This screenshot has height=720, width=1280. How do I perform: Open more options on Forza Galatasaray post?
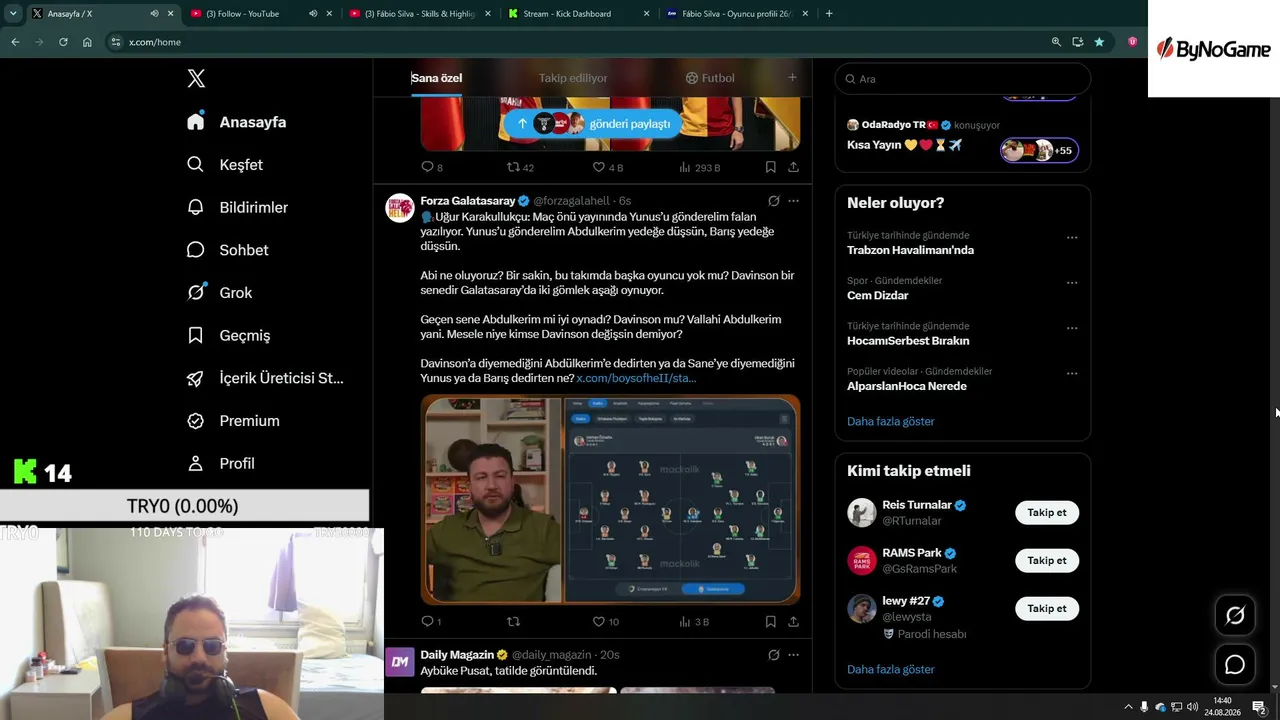coord(793,201)
